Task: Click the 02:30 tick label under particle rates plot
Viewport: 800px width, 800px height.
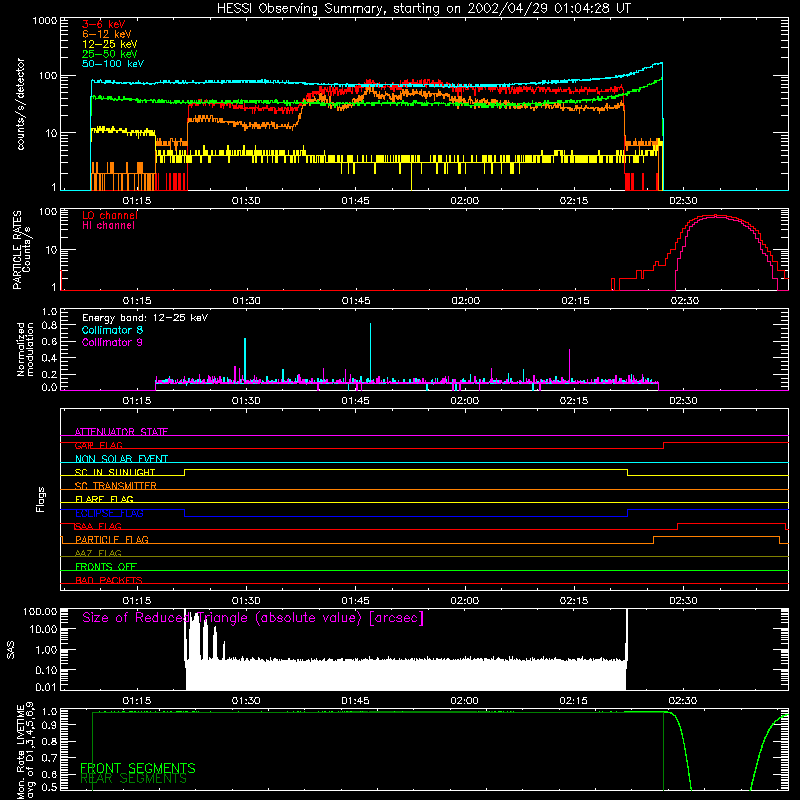Action: pyautogui.click(x=685, y=301)
